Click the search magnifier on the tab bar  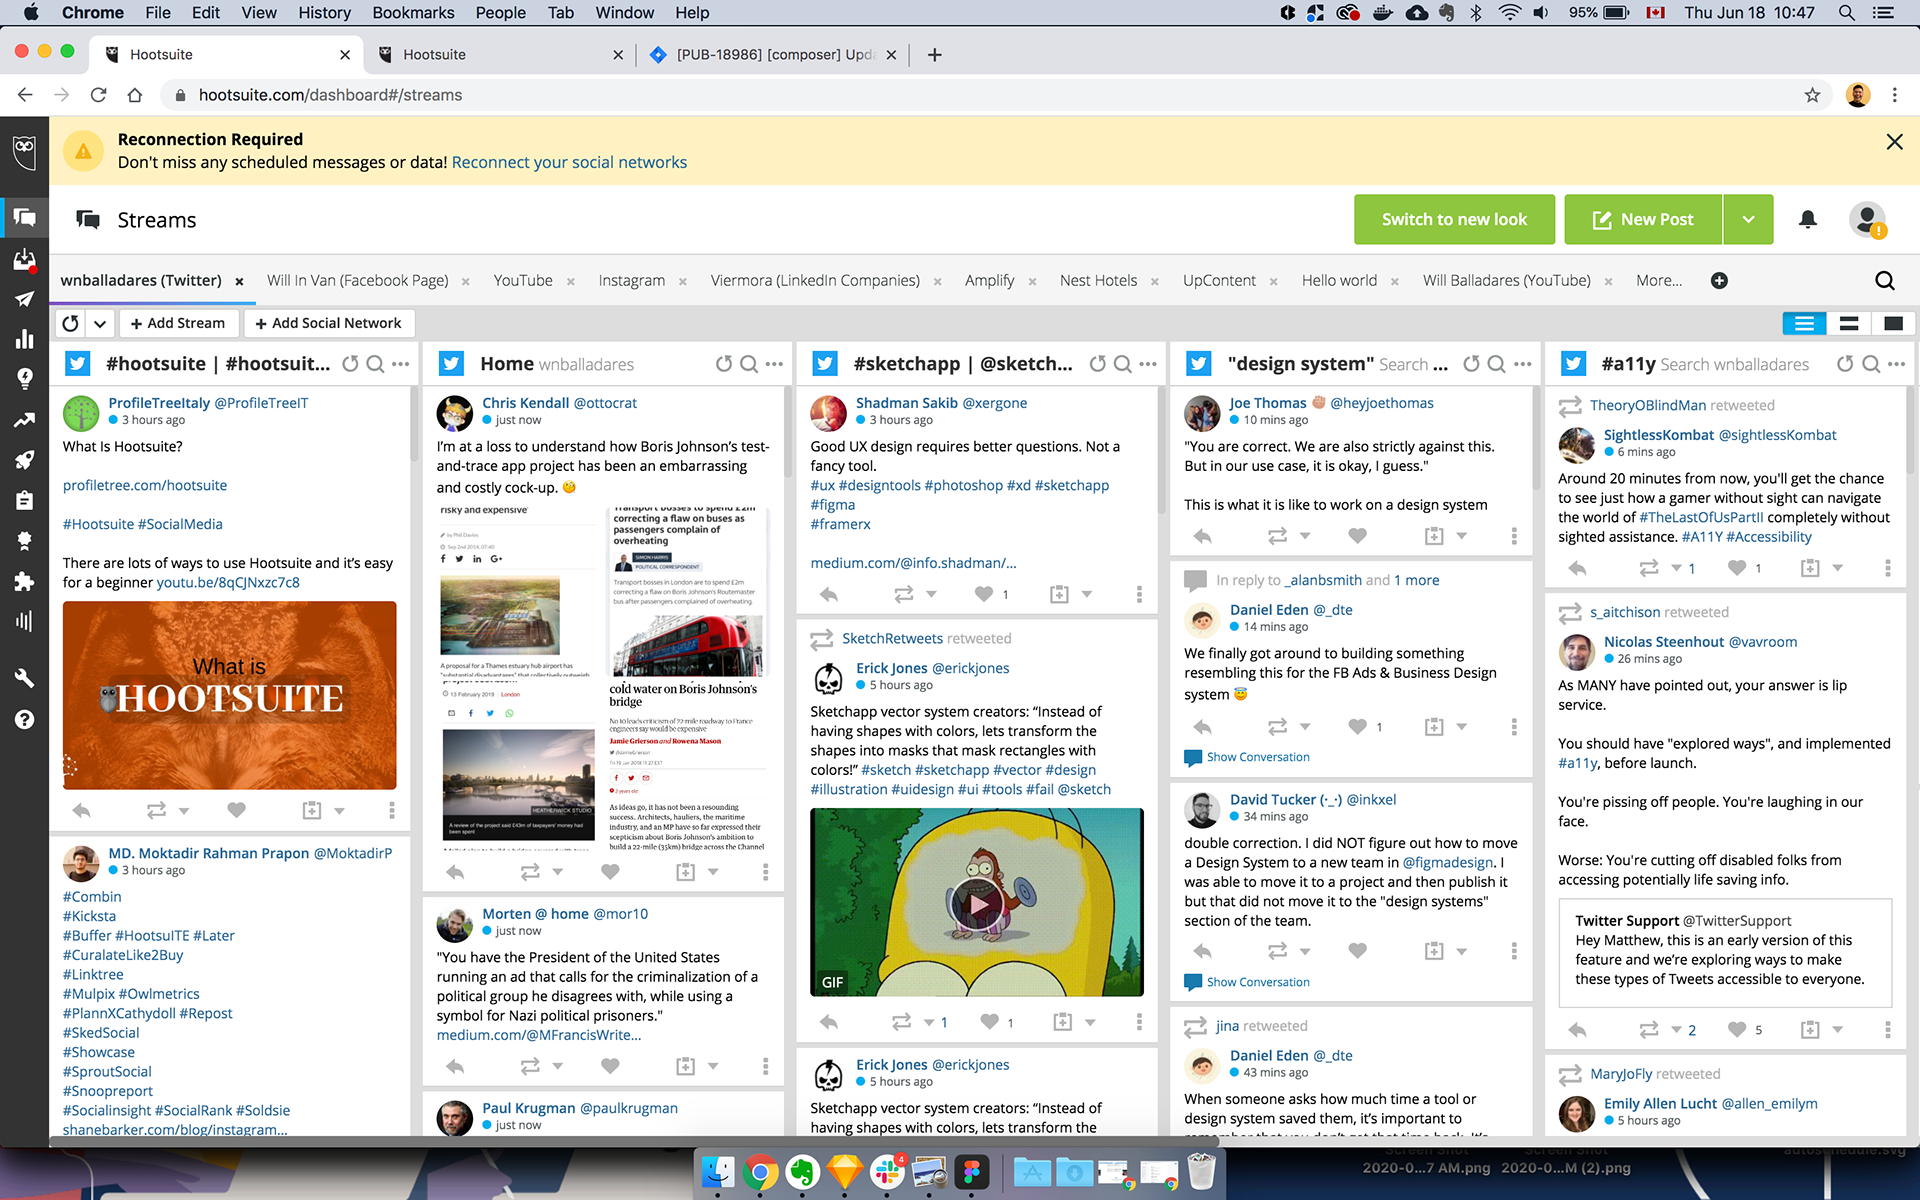tap(1884, 281)
